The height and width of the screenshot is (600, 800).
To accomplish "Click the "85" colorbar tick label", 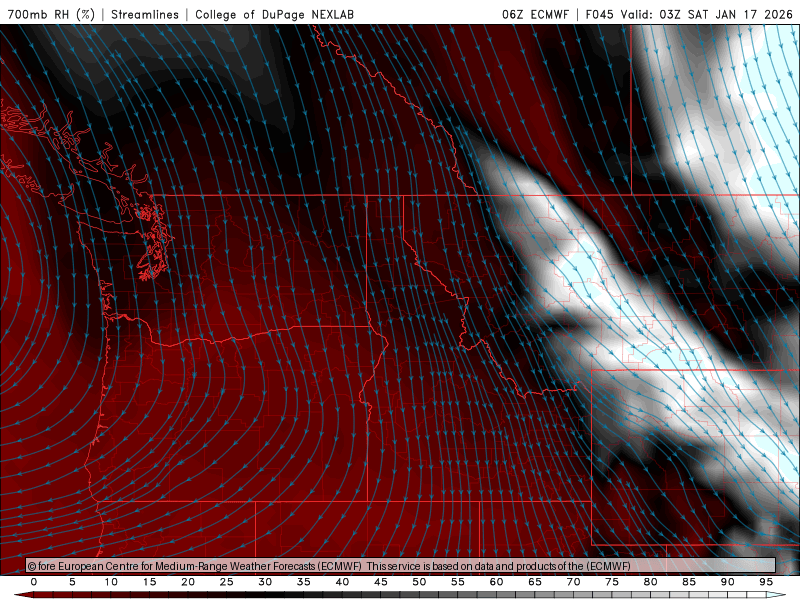I will (689, 582).
